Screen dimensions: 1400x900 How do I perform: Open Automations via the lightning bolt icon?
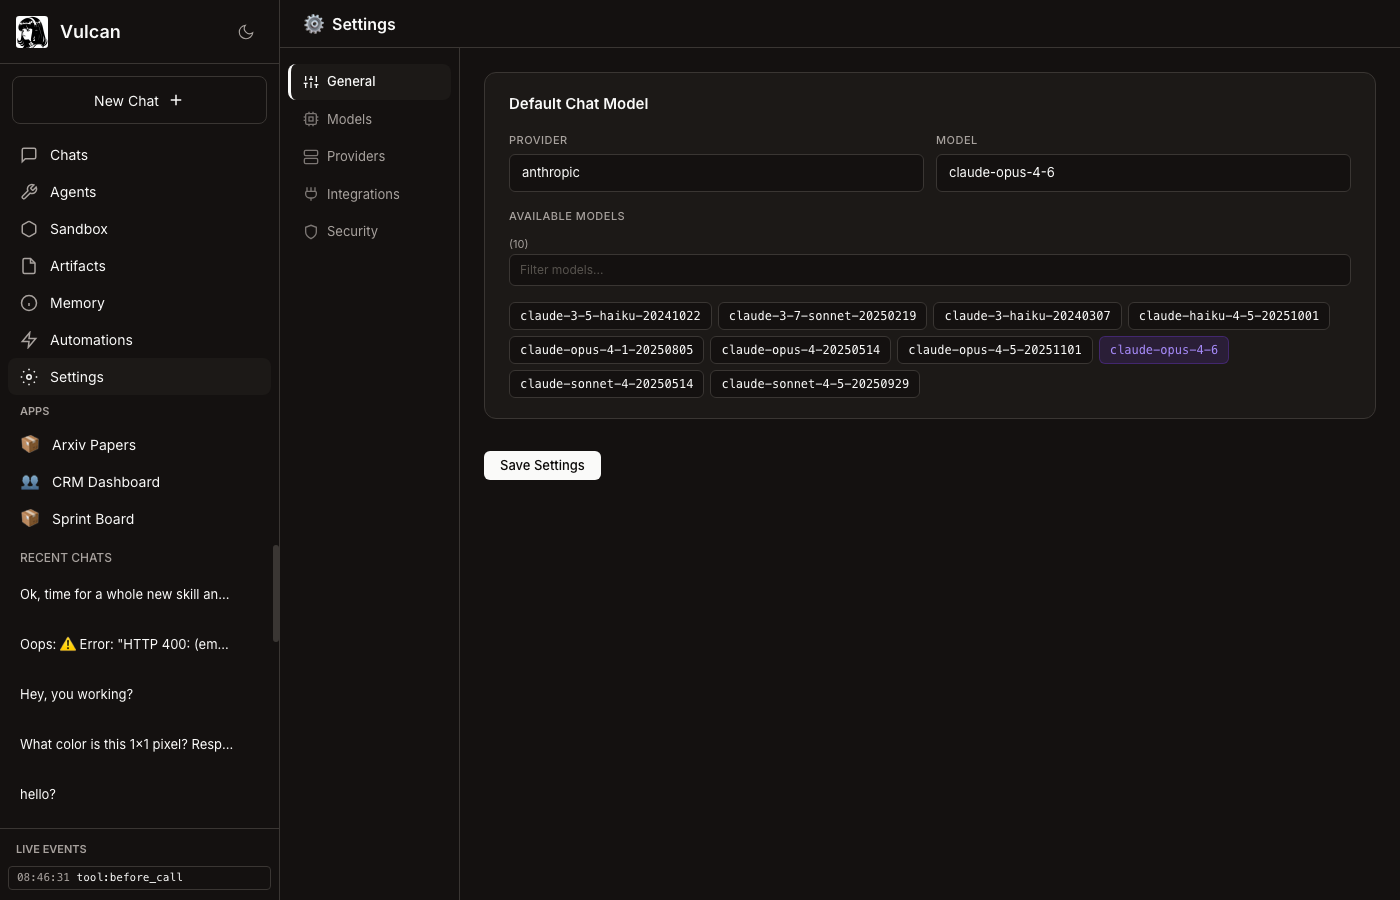[29, 340]
